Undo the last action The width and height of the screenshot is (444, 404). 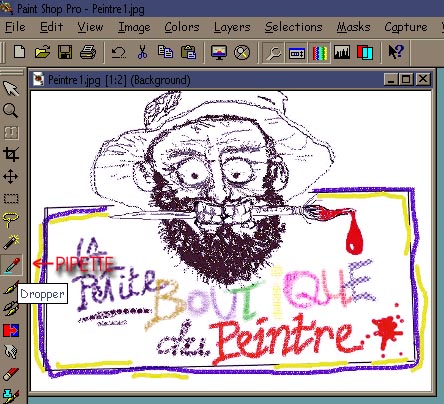[119, 52]
